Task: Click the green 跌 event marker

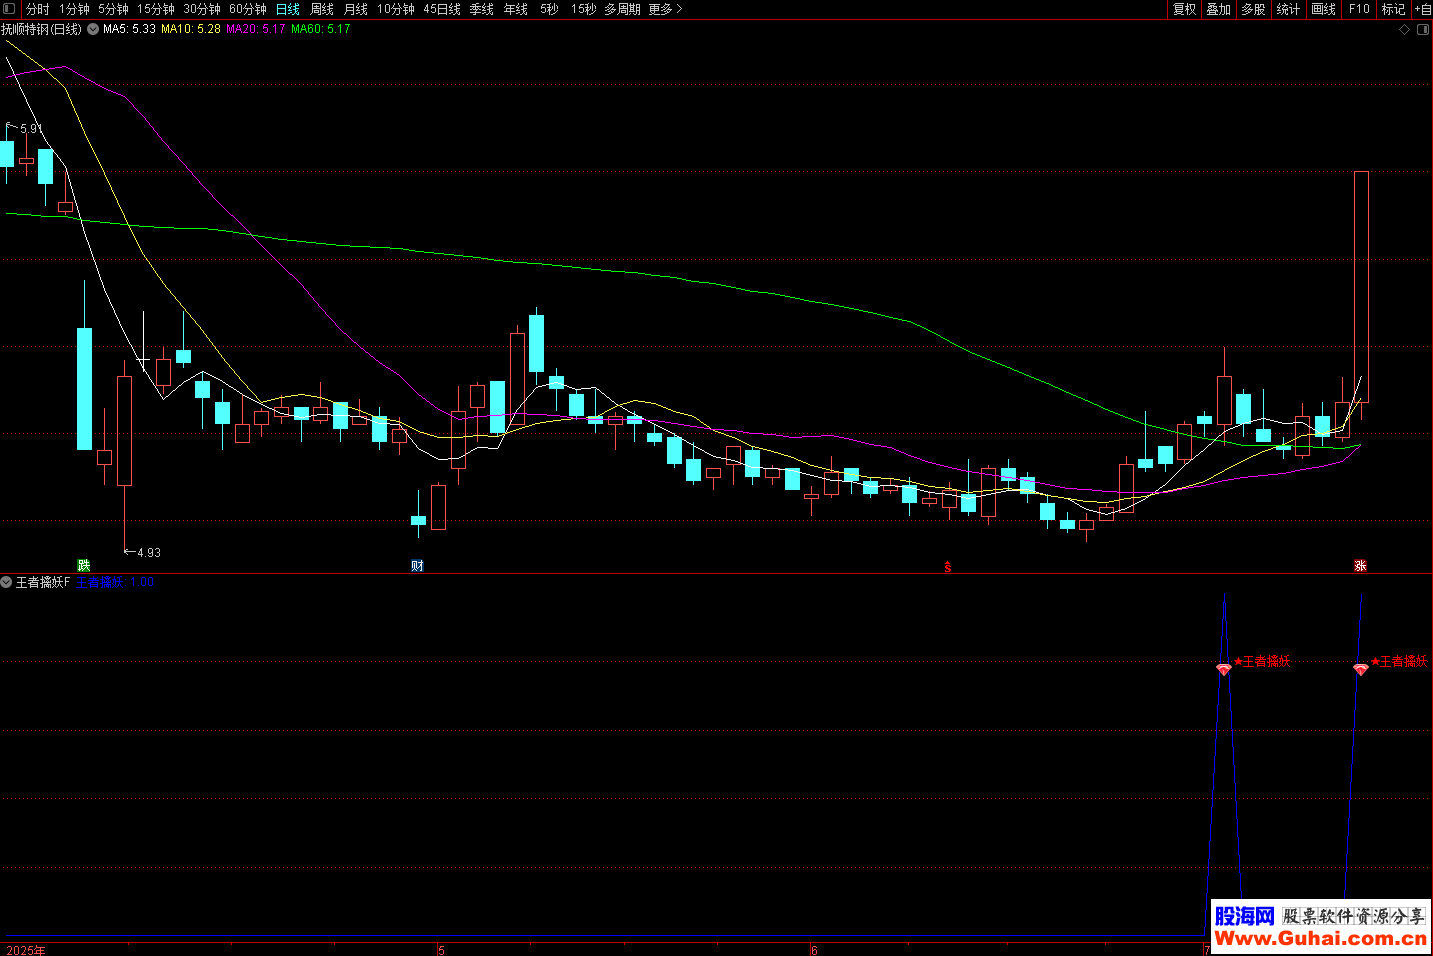Action: 84,566
